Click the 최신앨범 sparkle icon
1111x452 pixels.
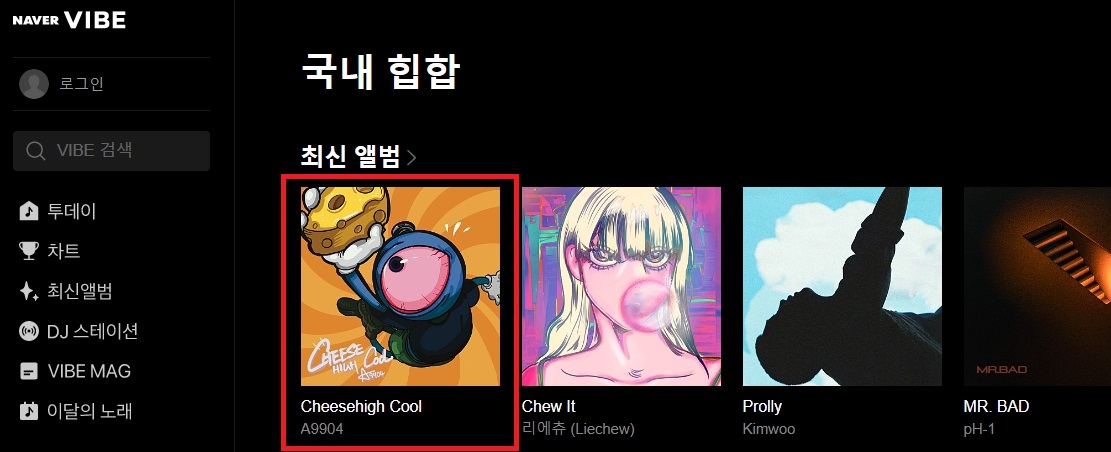(x=28, y=291)
